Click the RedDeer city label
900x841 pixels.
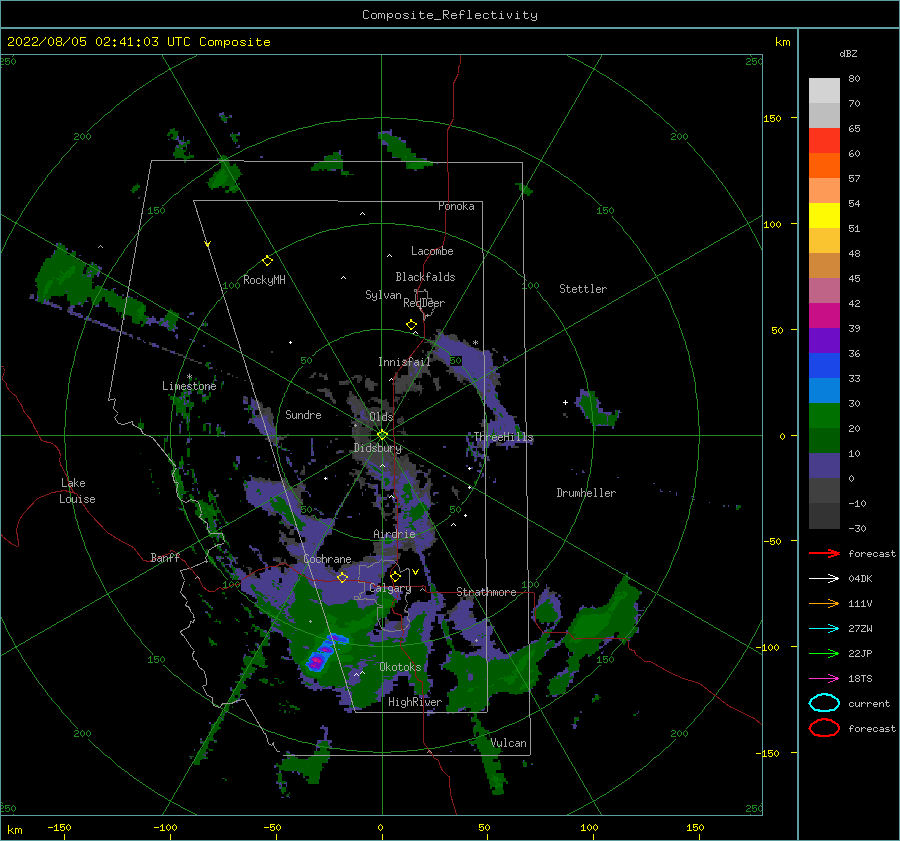(x=424, y=303)
